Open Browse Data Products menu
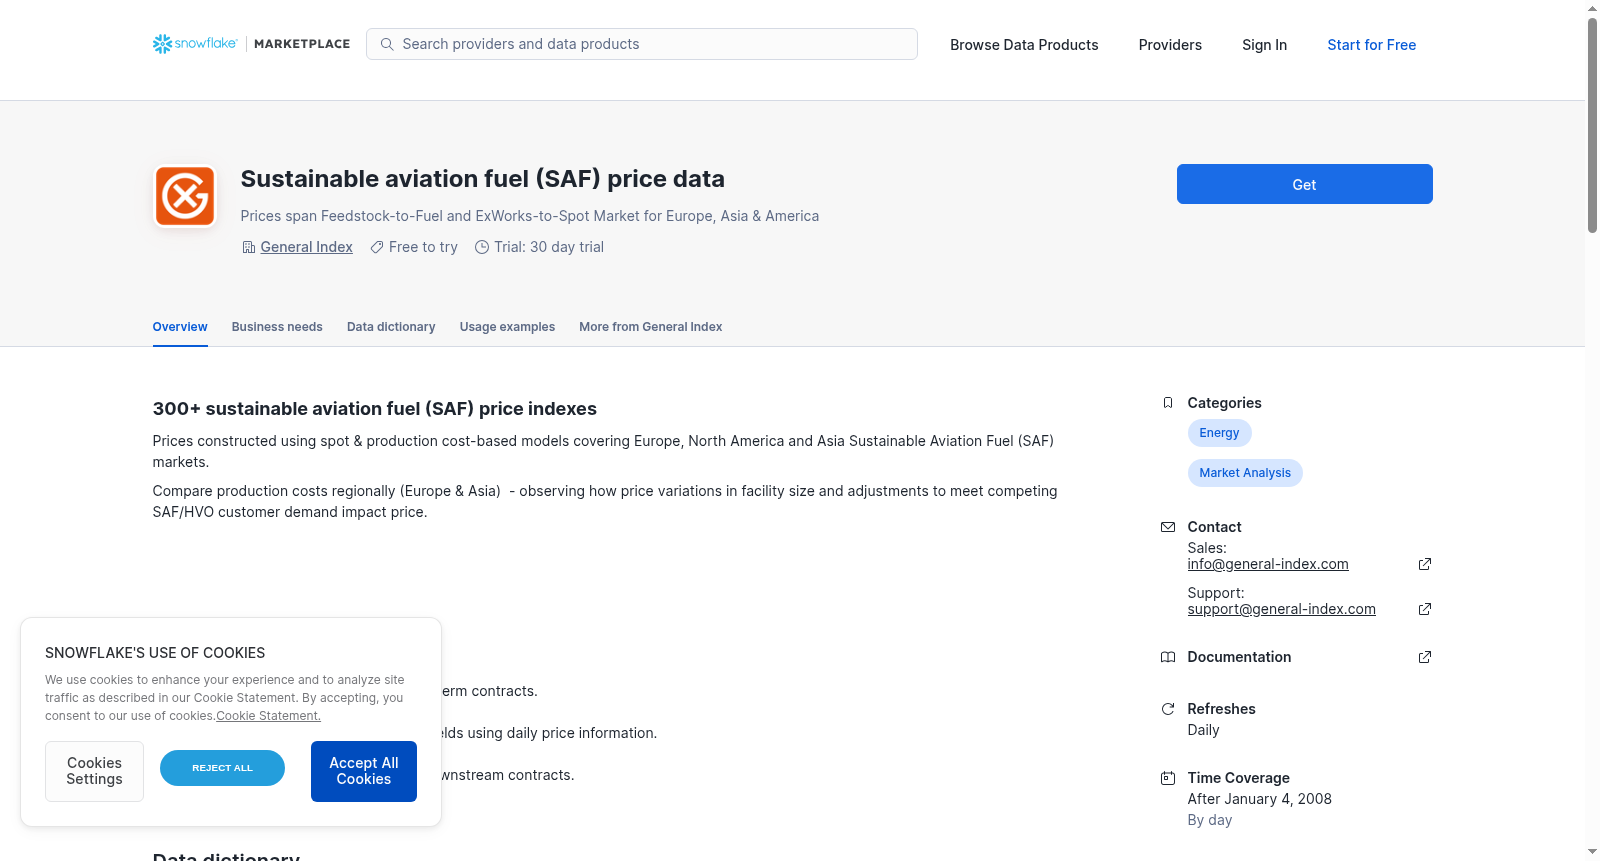This screenshot has width=1600, height=861. pyautogui.click(x=1024, y=45)
